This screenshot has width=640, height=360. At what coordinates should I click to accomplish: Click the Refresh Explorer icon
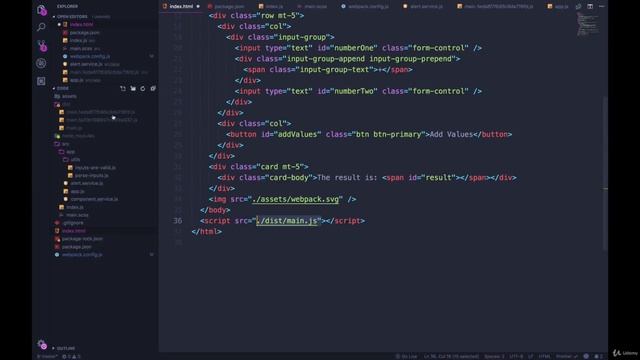tap(142, 88)
